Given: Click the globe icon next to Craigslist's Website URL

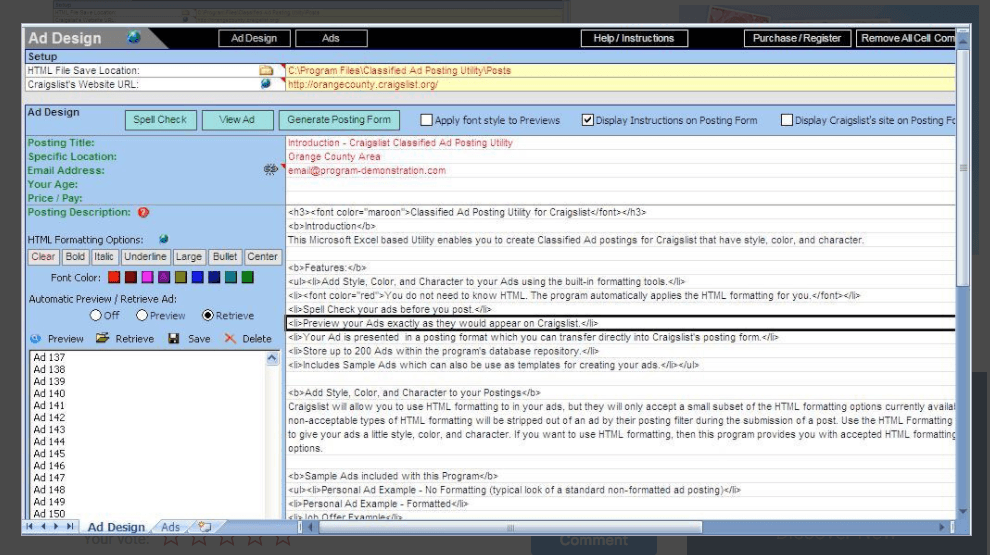Looking at the screenshot, I should 266,84.
